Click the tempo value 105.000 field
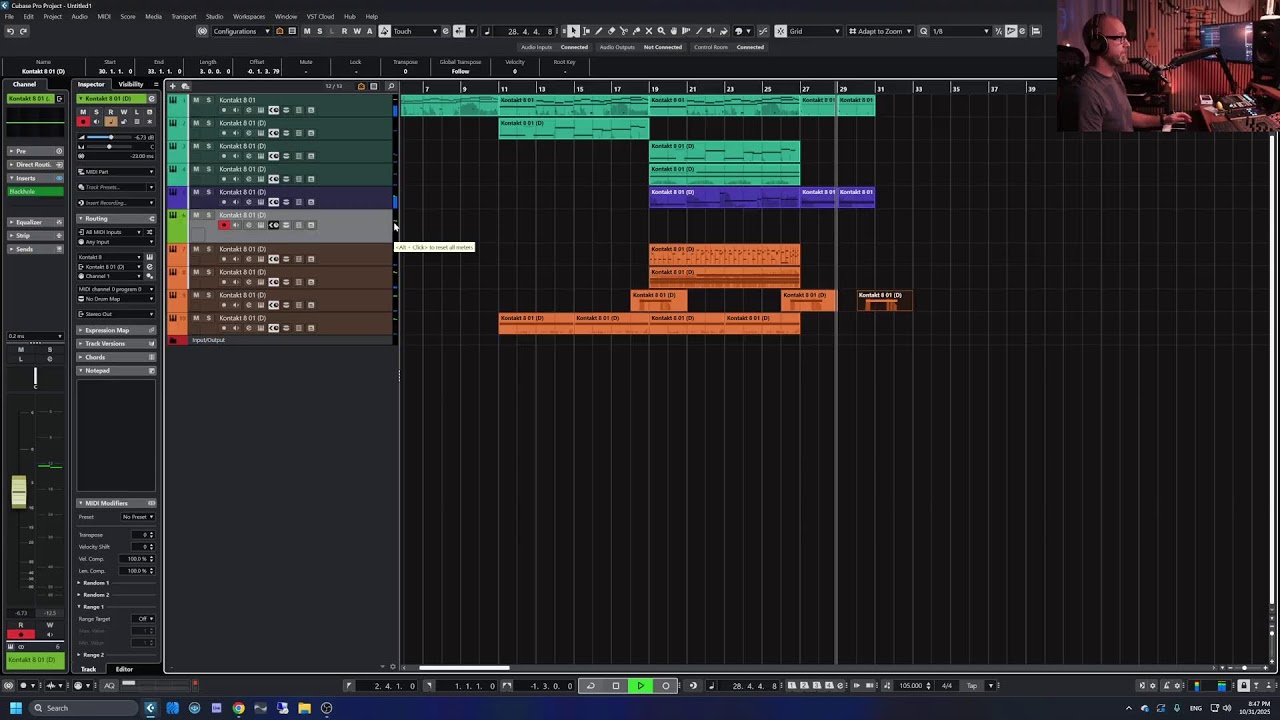 tap(911, 686)
